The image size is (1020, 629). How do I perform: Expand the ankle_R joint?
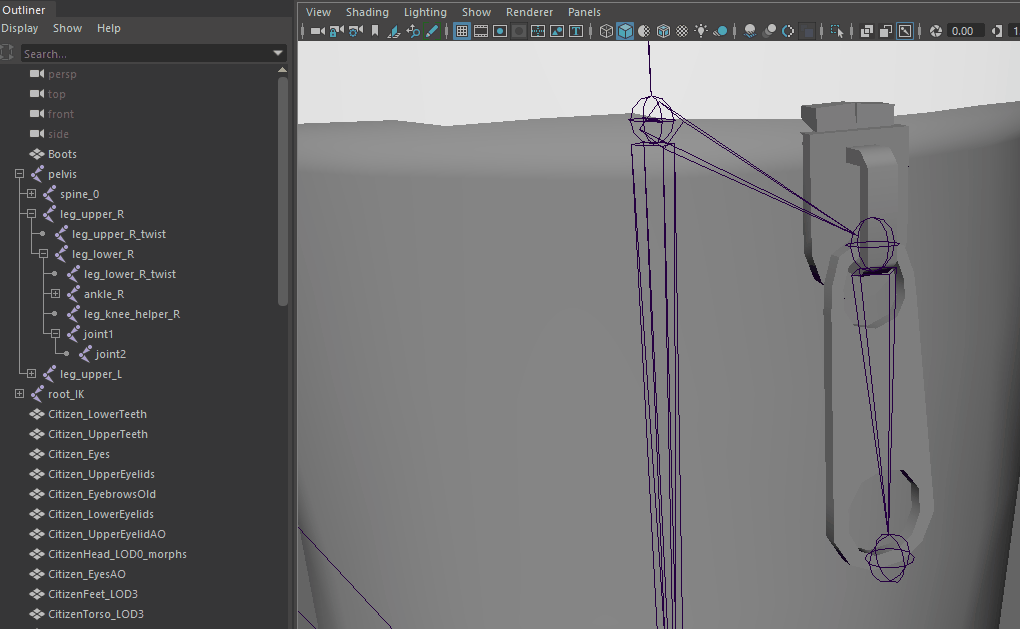pyautogui.click(x=55, y=294)
